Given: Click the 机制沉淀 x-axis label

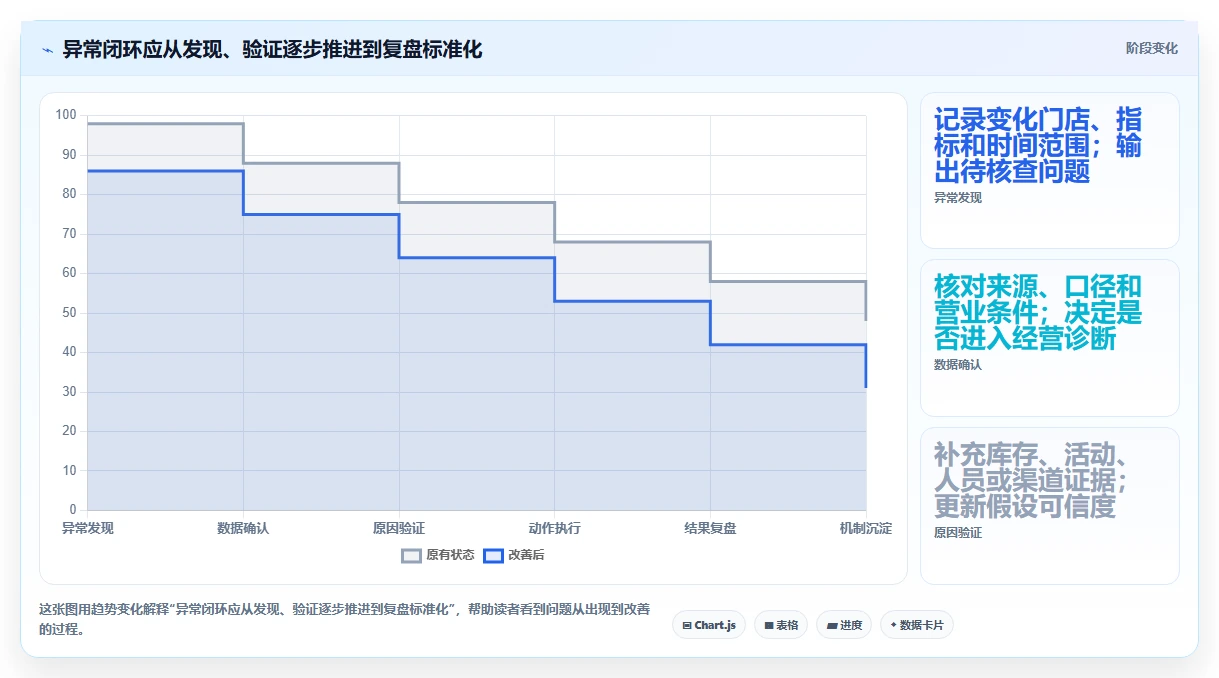Looking at the screenshot, I should pos(866,528).
